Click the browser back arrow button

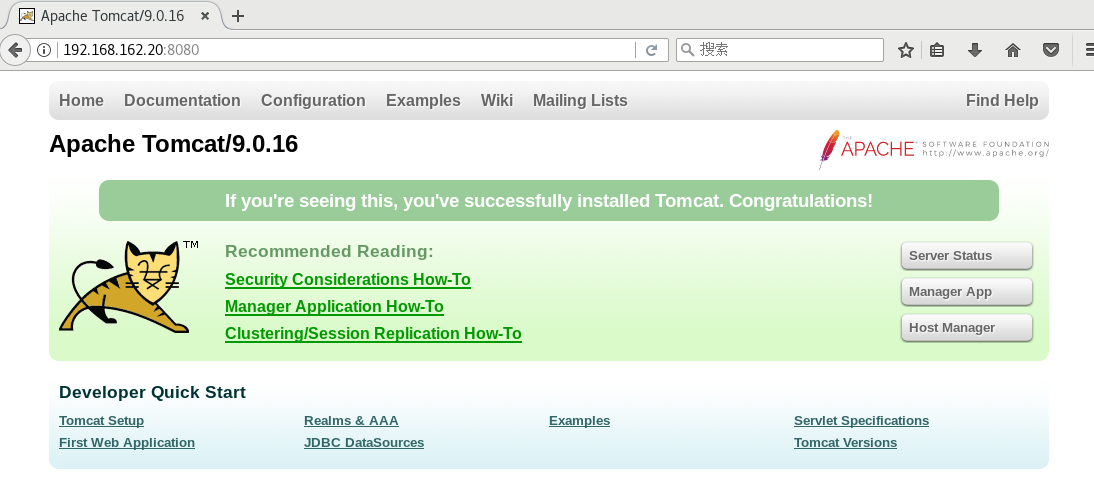[15, 50]
